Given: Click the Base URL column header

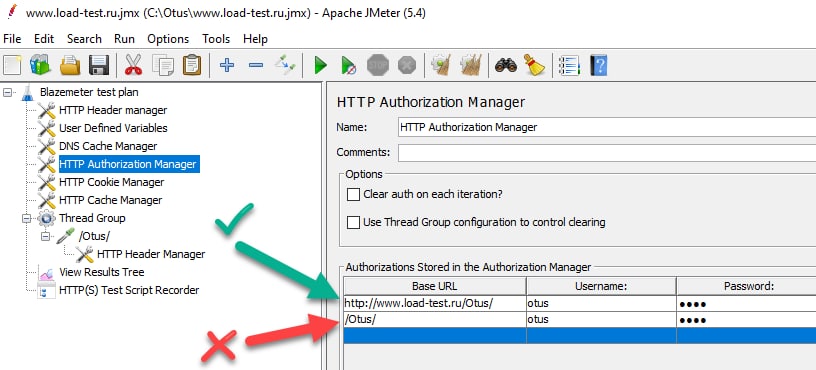Looking at the screenshot, I should tap(435, 286).
